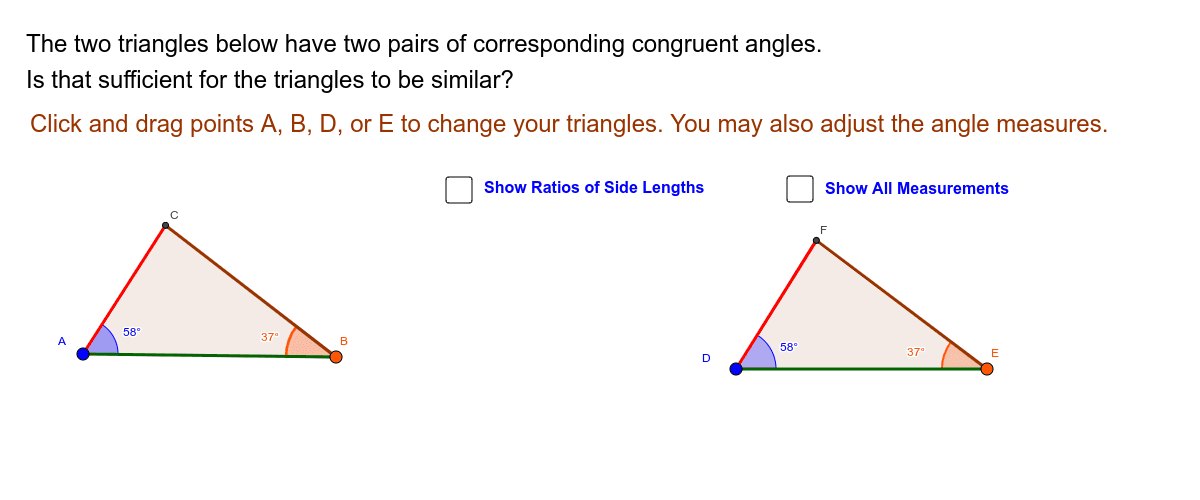Select orange point E
Screen dimensions: 1200x500
987,369
